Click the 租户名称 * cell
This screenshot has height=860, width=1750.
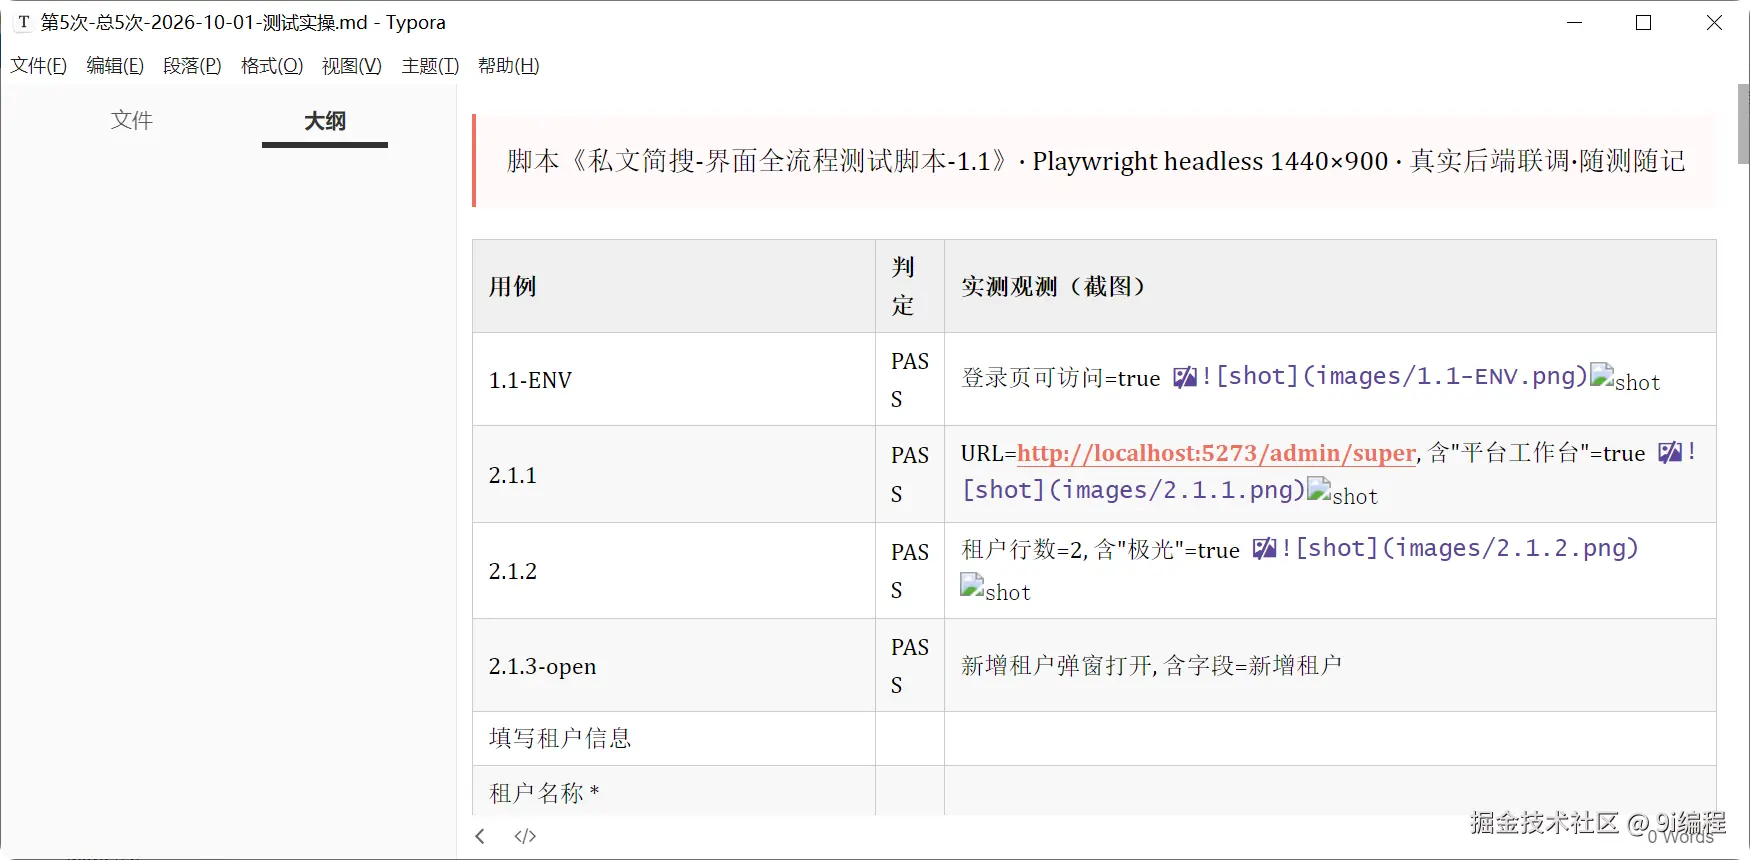[x=674, y=792]
